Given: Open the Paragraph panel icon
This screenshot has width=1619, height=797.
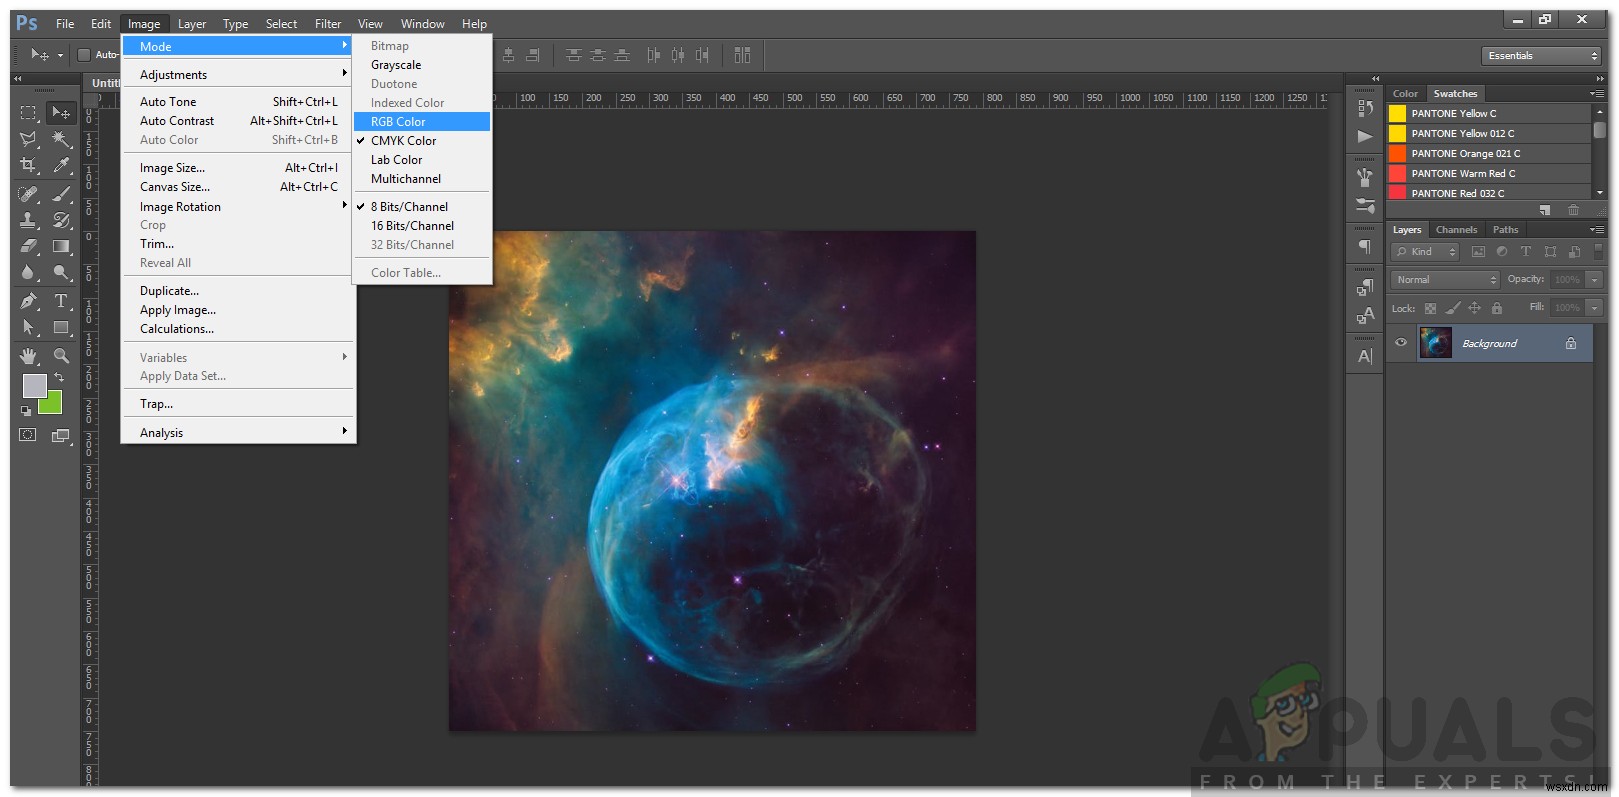Looking at the screenshot, I should (1365, 246).
